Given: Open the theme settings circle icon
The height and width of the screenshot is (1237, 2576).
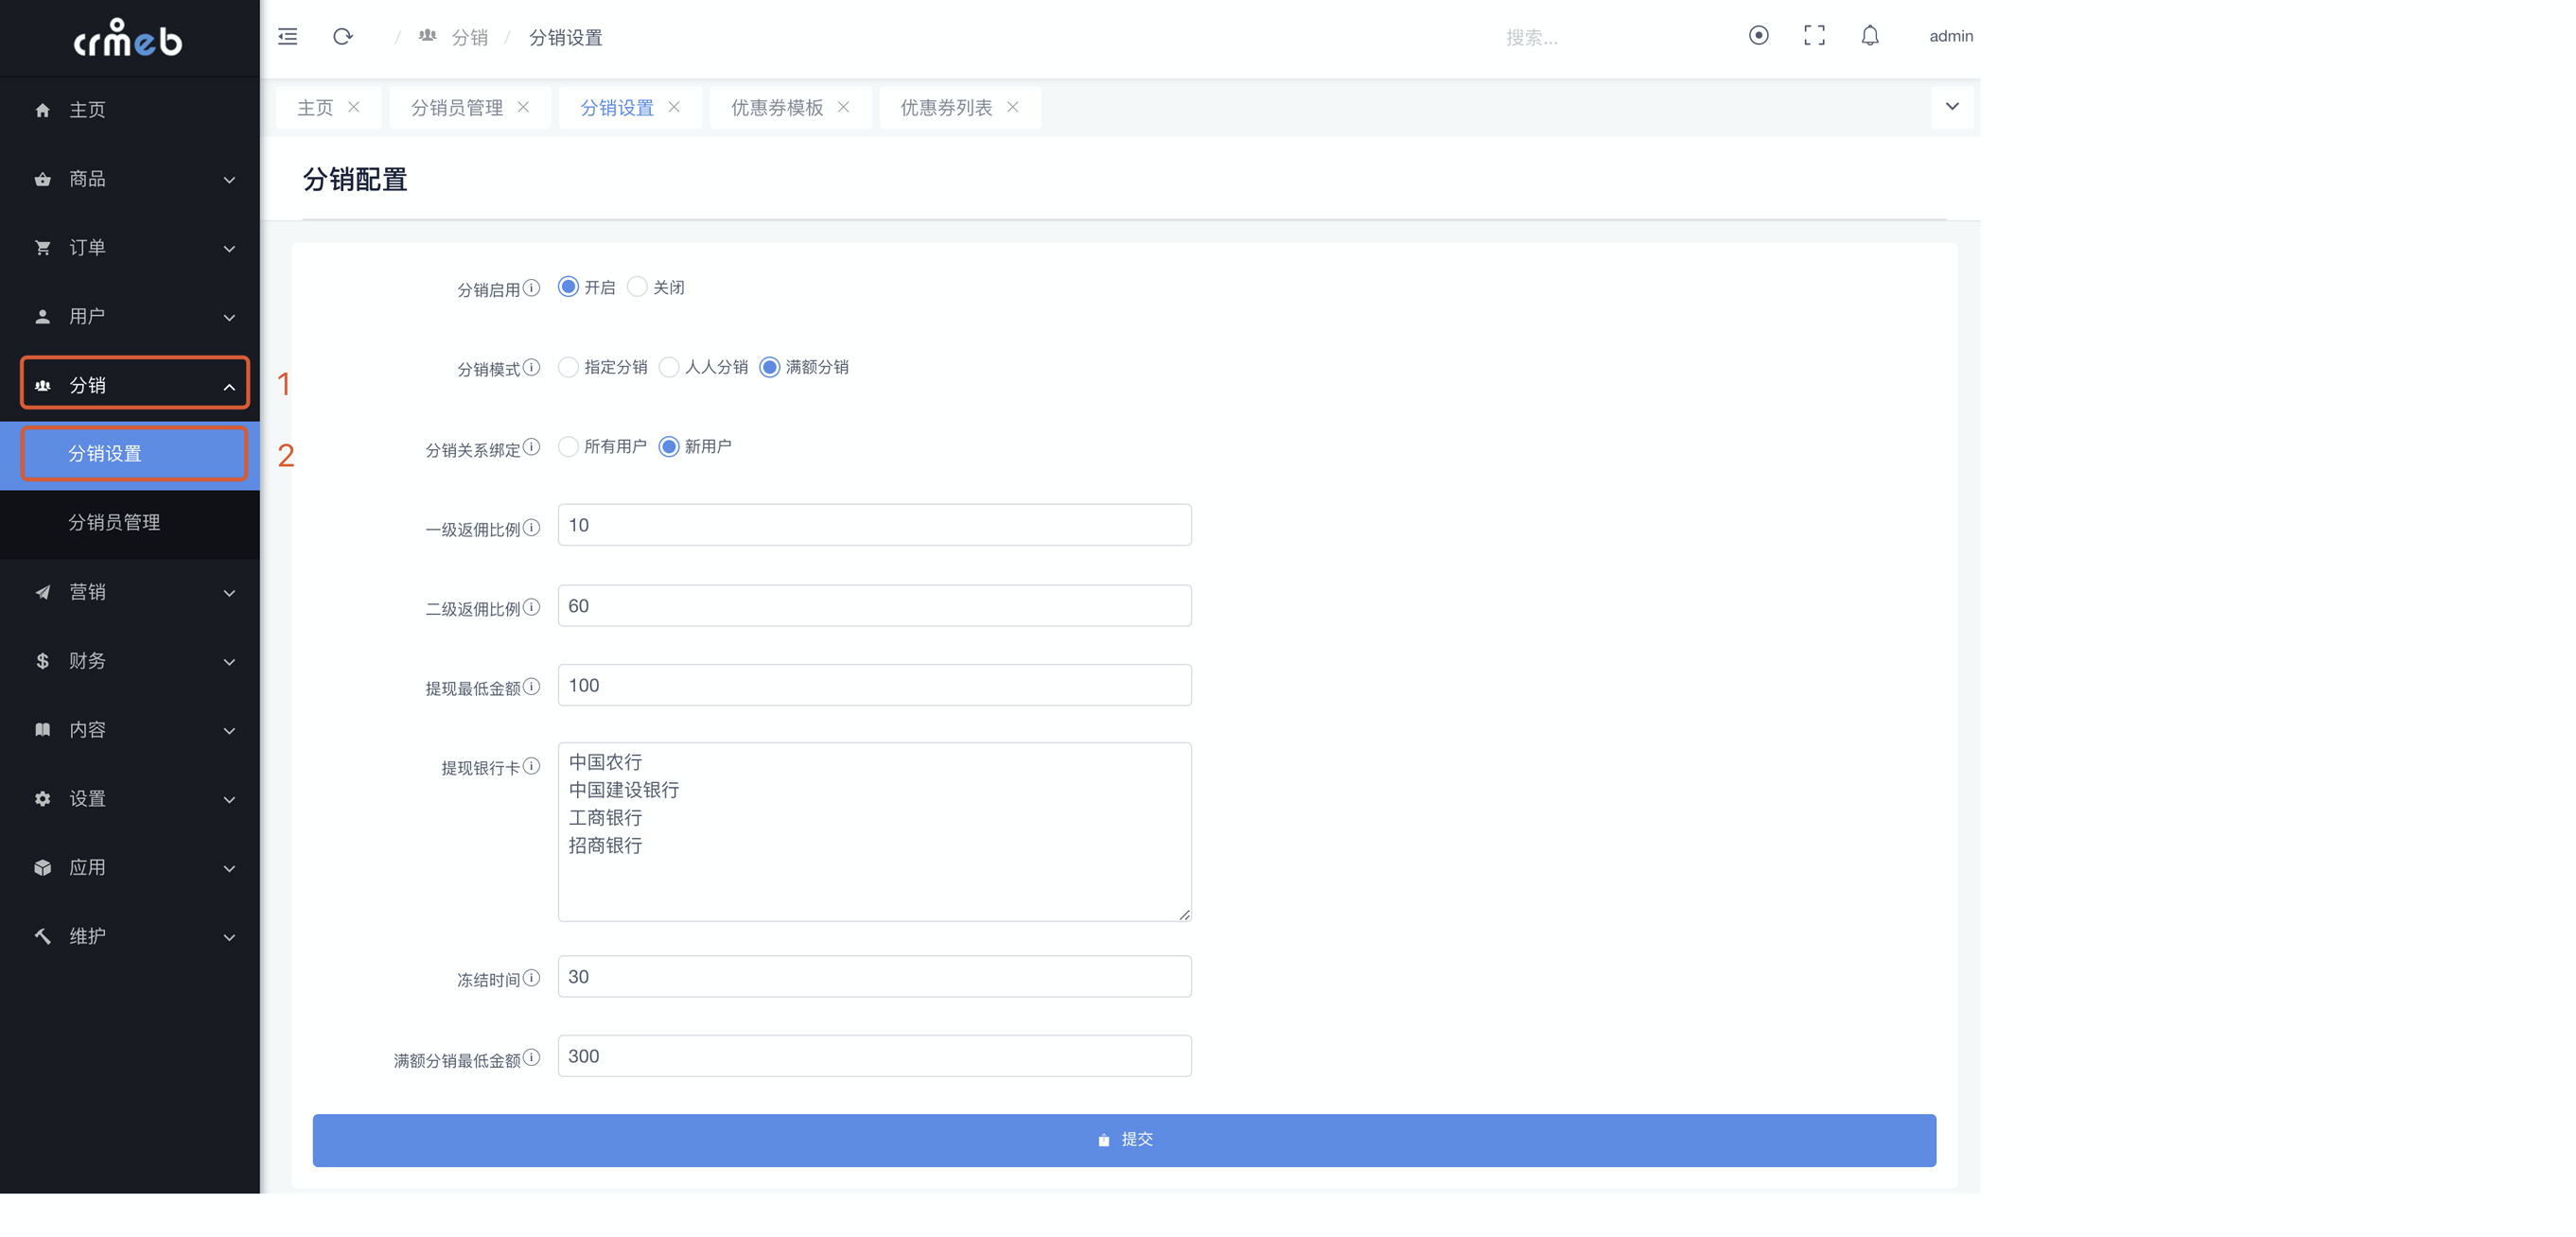Looking at the screenshot, I should tap(1759, 36).
